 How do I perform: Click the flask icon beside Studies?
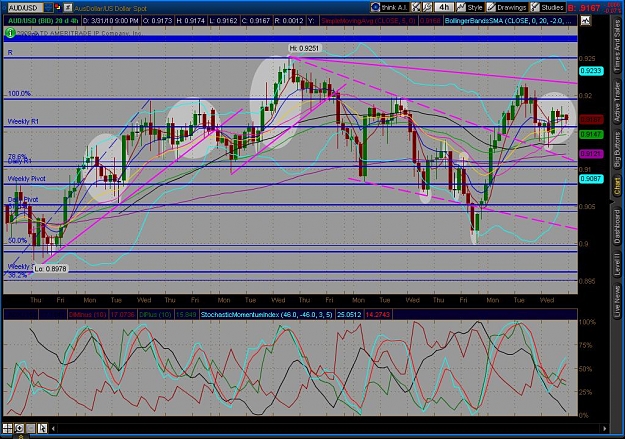(x=535, y=7)
